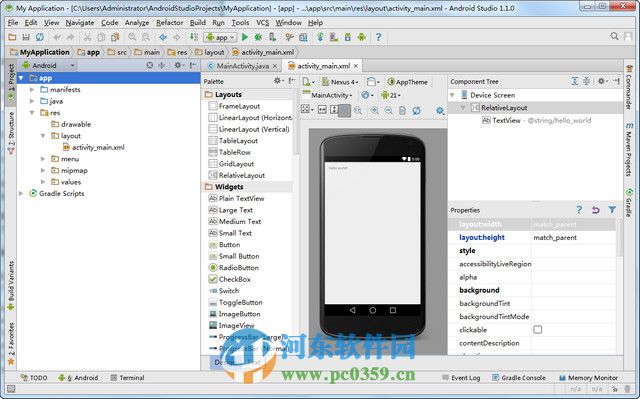Open the Event Log window
Viewport: 640px width, 399px height.
click(x=461, y=378)
